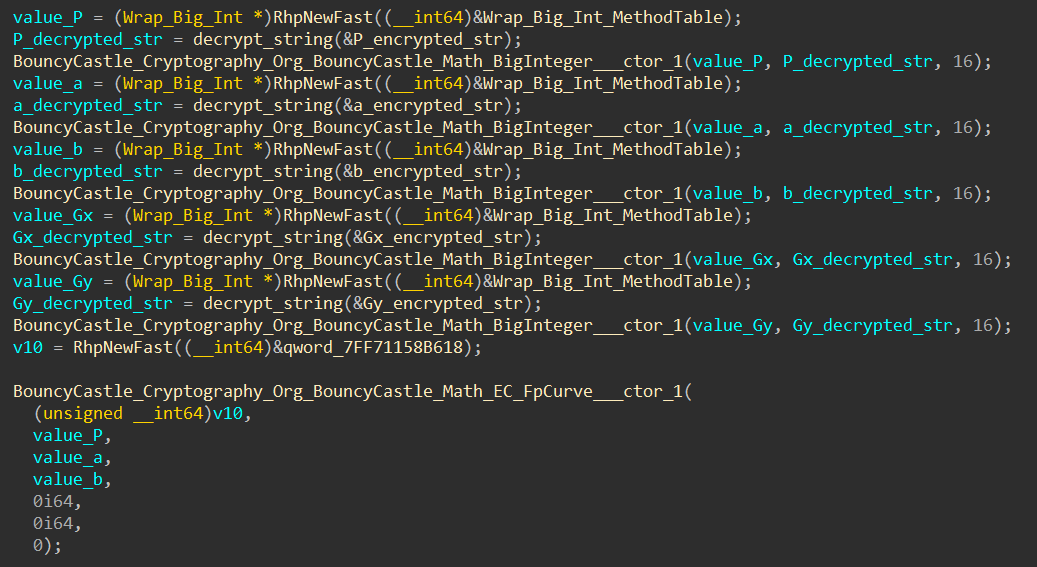Click the &P_encrypted_str argument

(x=423, y=40)
